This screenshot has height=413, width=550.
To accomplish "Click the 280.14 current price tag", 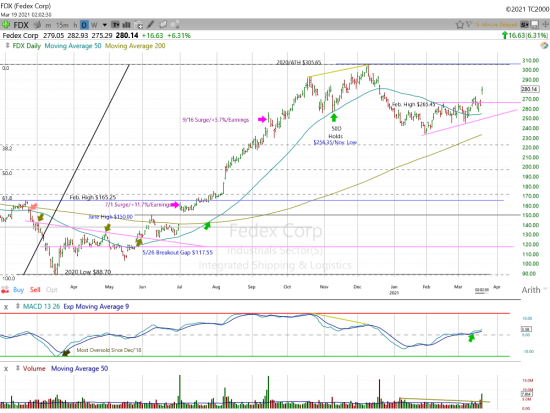I will 529,89.
